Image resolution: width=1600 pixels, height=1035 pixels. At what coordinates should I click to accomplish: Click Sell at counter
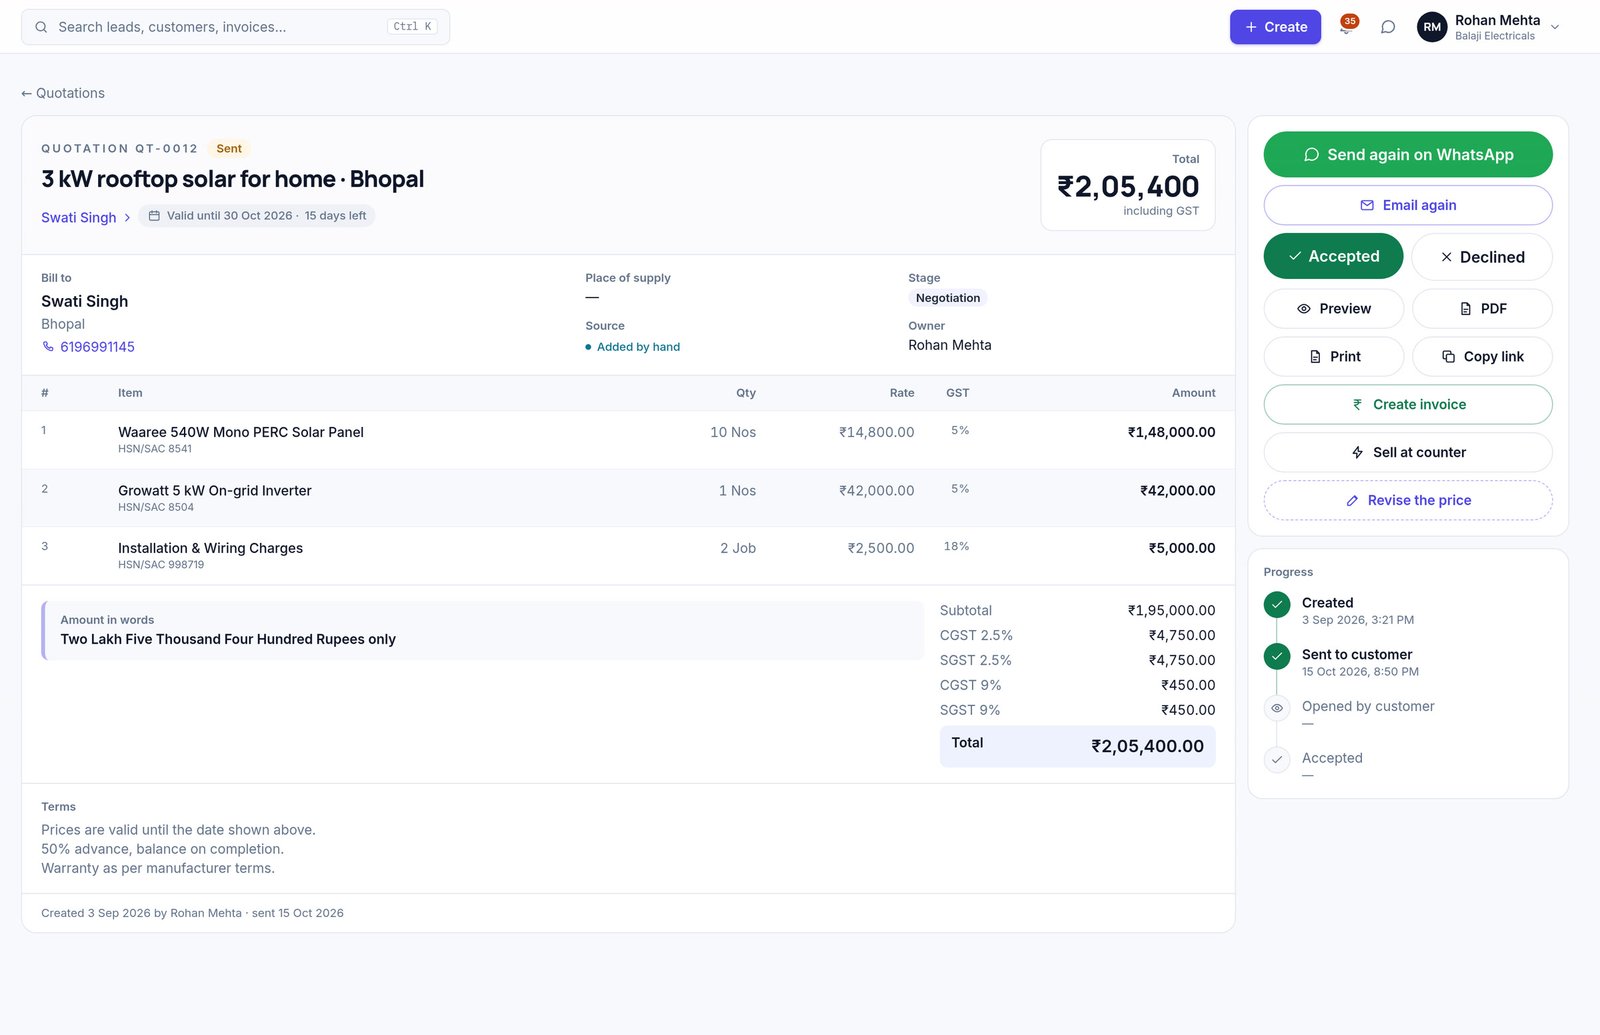[x=1408, y=453]
